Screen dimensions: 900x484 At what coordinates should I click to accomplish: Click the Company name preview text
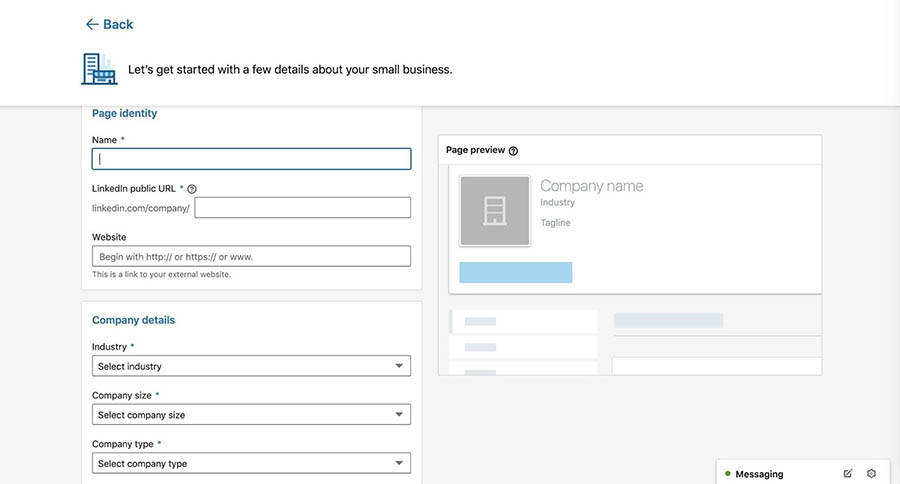[591, 186]
